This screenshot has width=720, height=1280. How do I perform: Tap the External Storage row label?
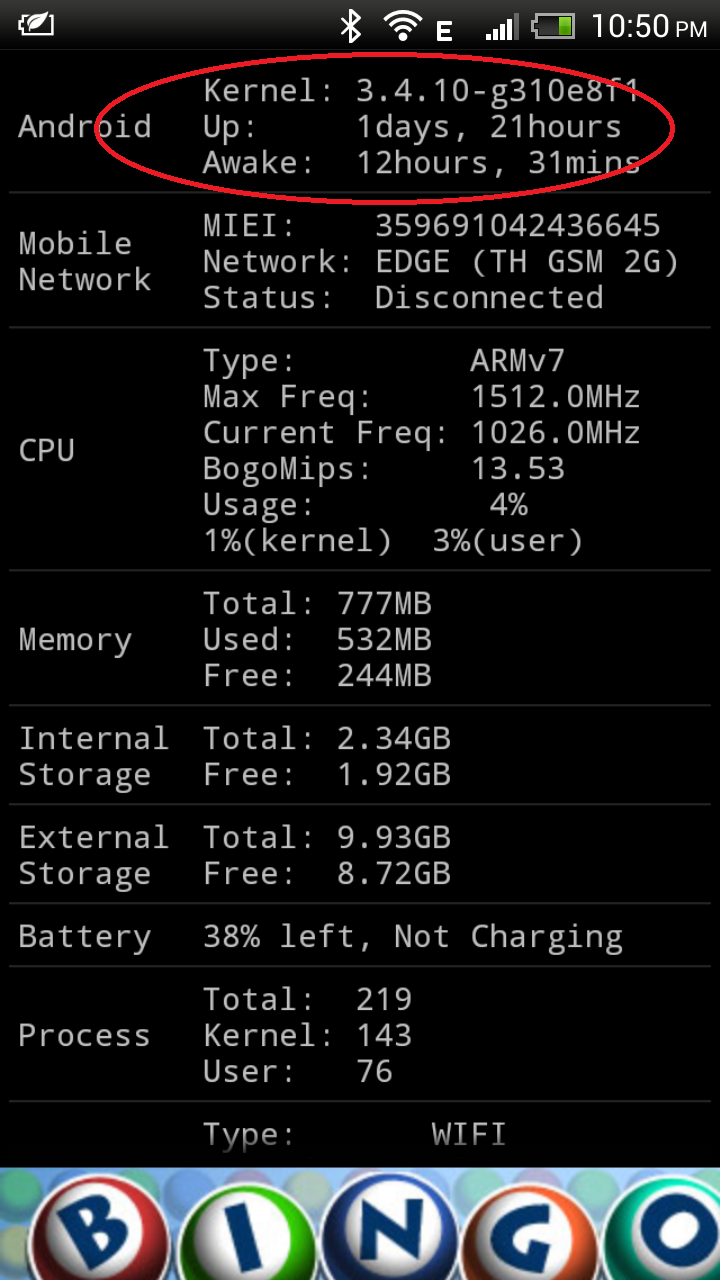click(93, 855)
